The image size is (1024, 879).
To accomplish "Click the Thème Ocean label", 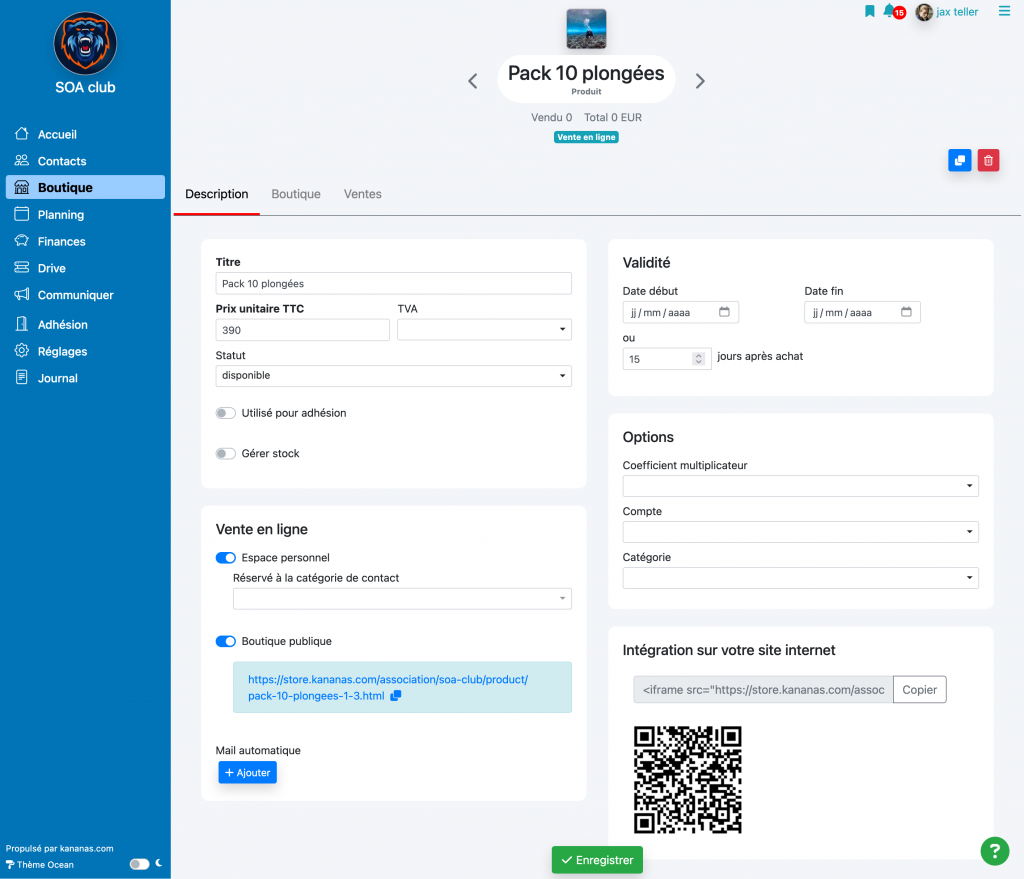I will pos(45,865).
